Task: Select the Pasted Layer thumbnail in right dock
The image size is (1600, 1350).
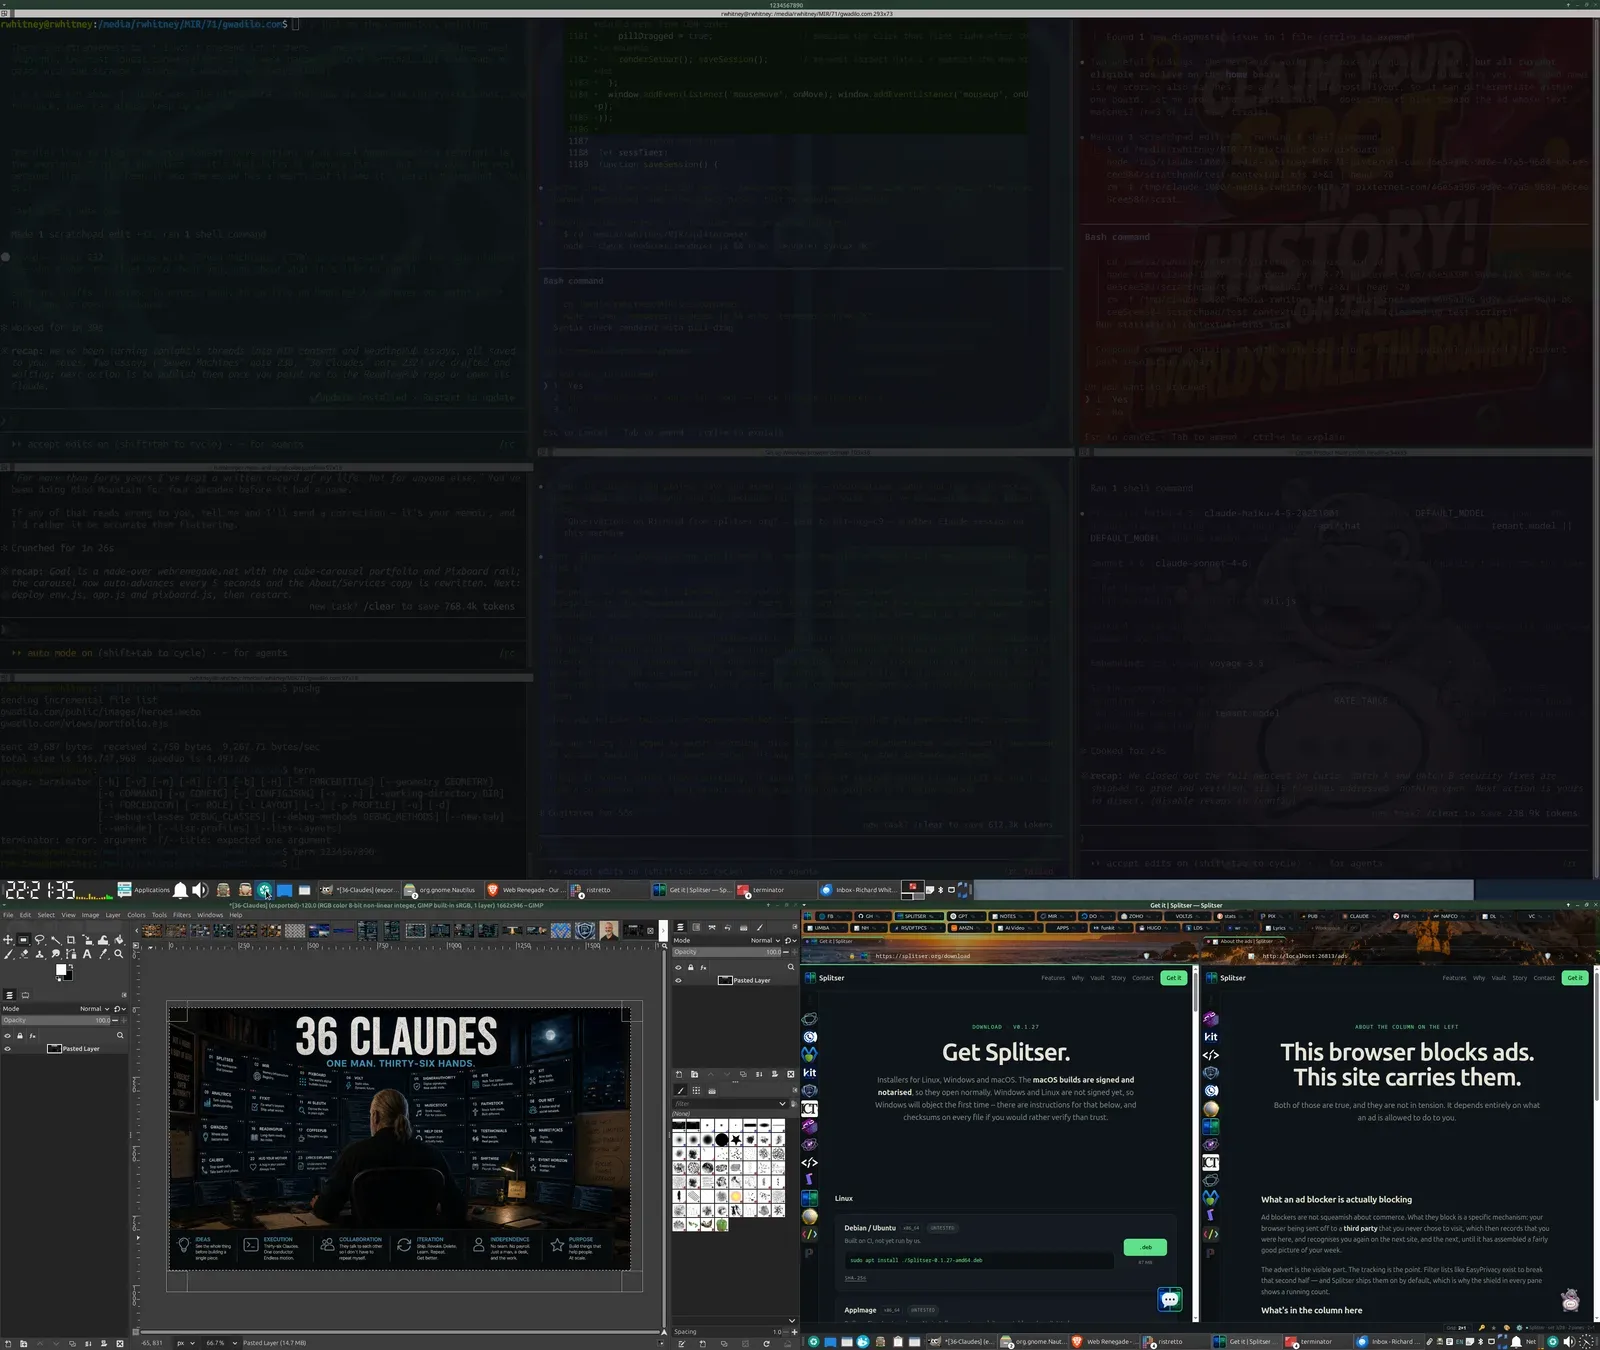Action: tap(725, 980)
